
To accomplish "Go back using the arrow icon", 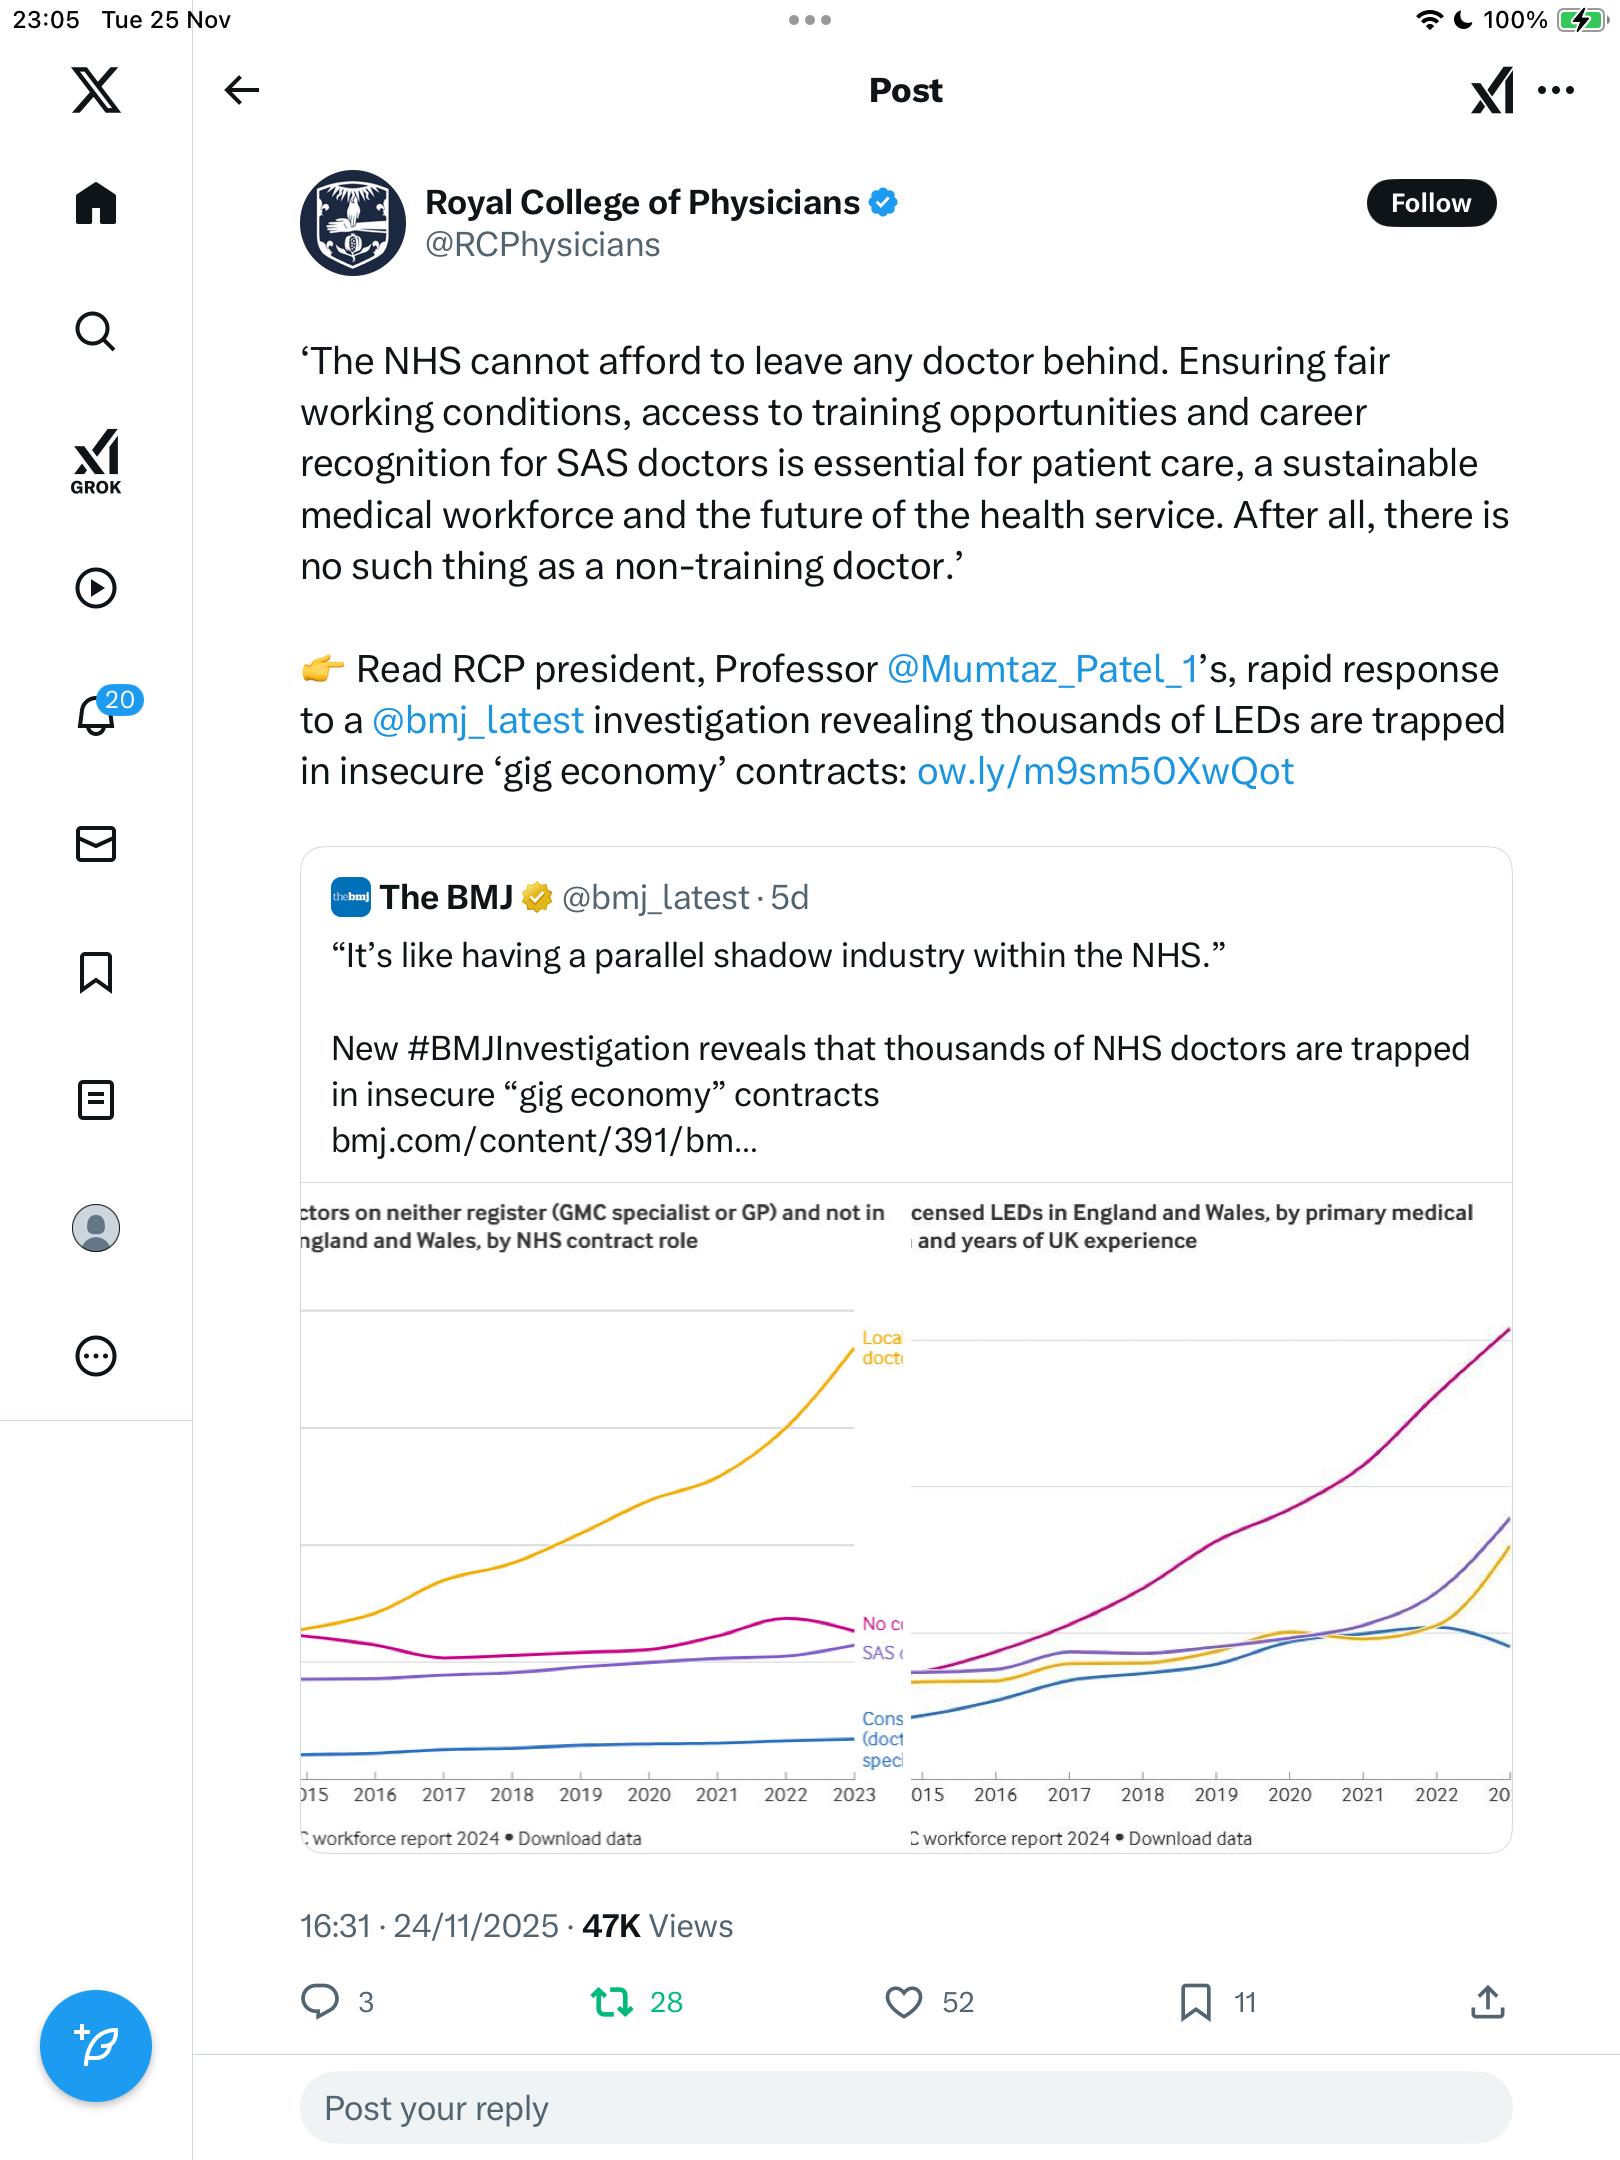I will tap(241, 90).
